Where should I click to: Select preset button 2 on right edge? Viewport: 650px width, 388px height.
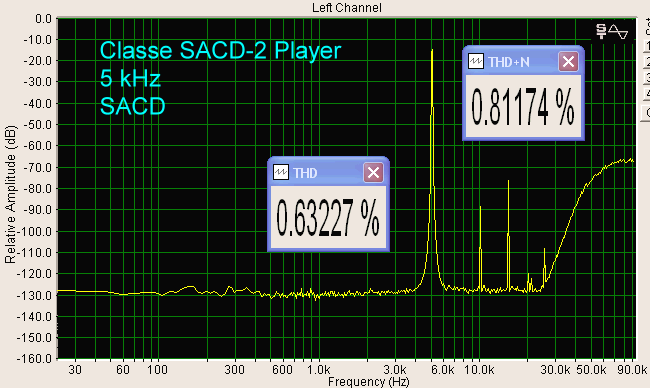[646, 62]
